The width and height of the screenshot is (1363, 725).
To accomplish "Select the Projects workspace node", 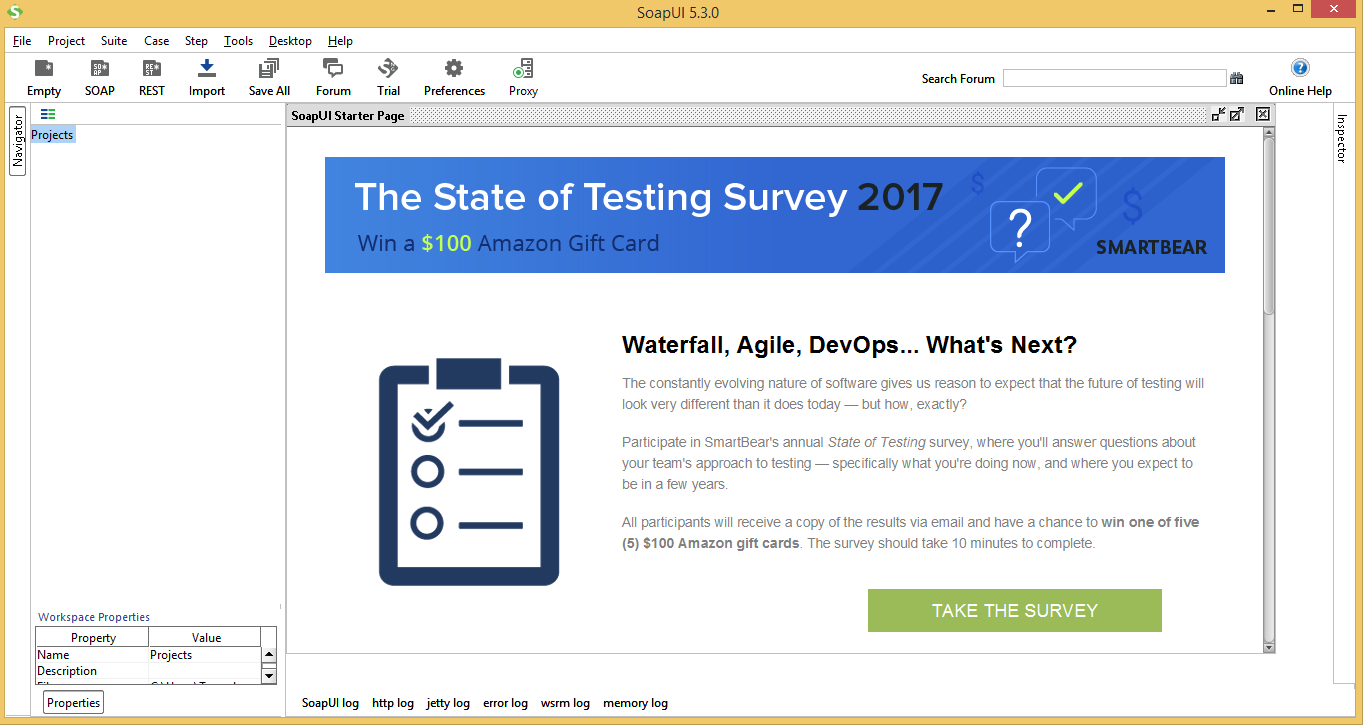I will pos(52,134).
